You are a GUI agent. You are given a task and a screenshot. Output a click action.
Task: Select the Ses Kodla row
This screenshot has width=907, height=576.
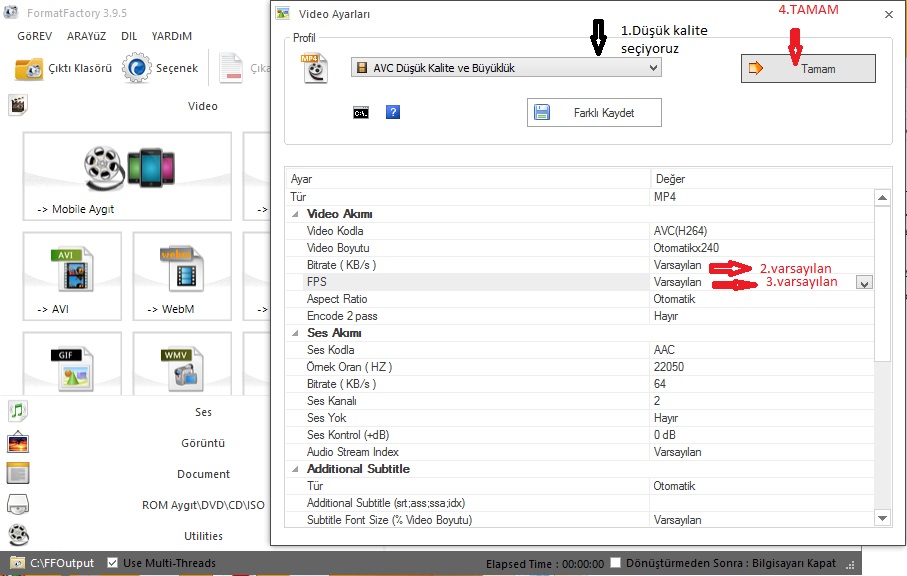tap(580, 350)
